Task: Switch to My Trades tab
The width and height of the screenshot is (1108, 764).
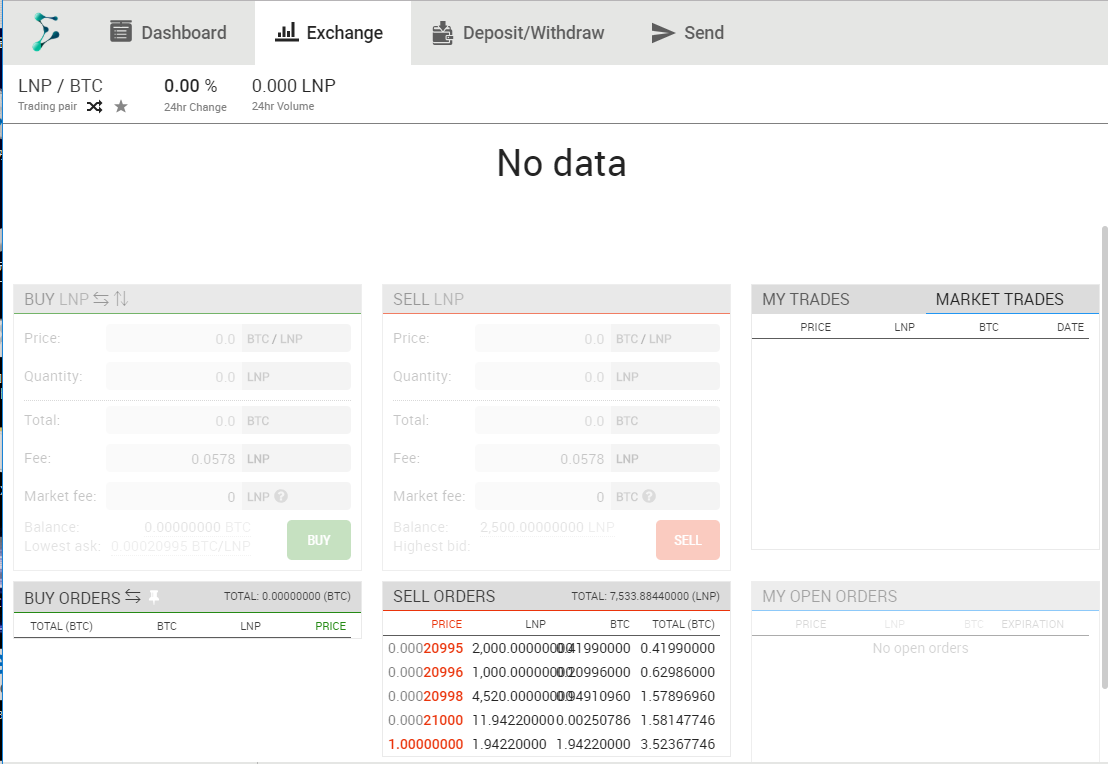Action: pyautogui.click(x=806, y=299)
